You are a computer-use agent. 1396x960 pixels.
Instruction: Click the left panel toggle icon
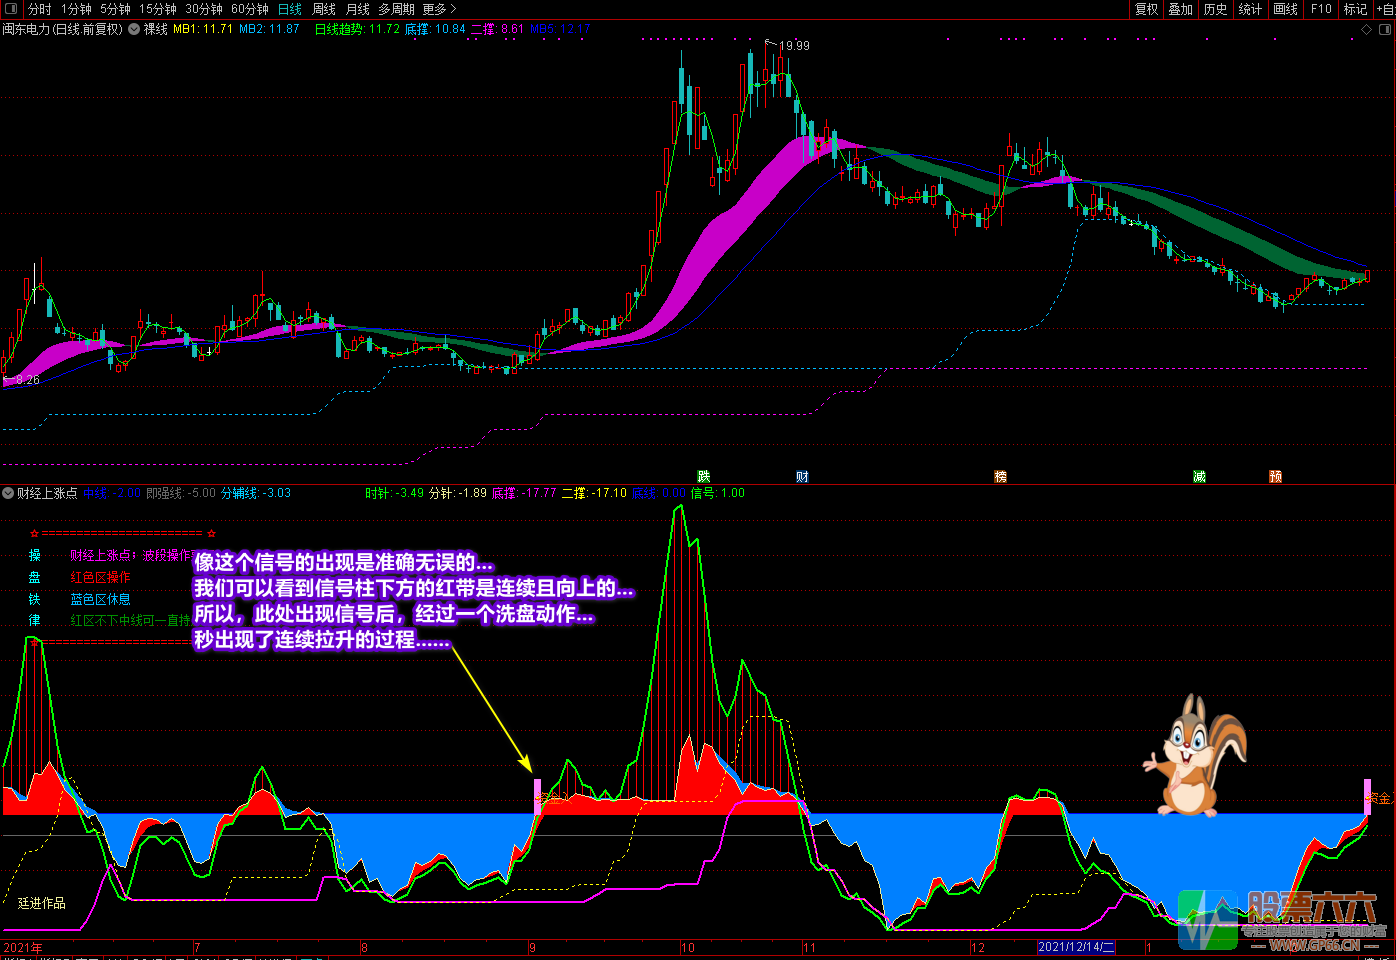coord(10,9)
